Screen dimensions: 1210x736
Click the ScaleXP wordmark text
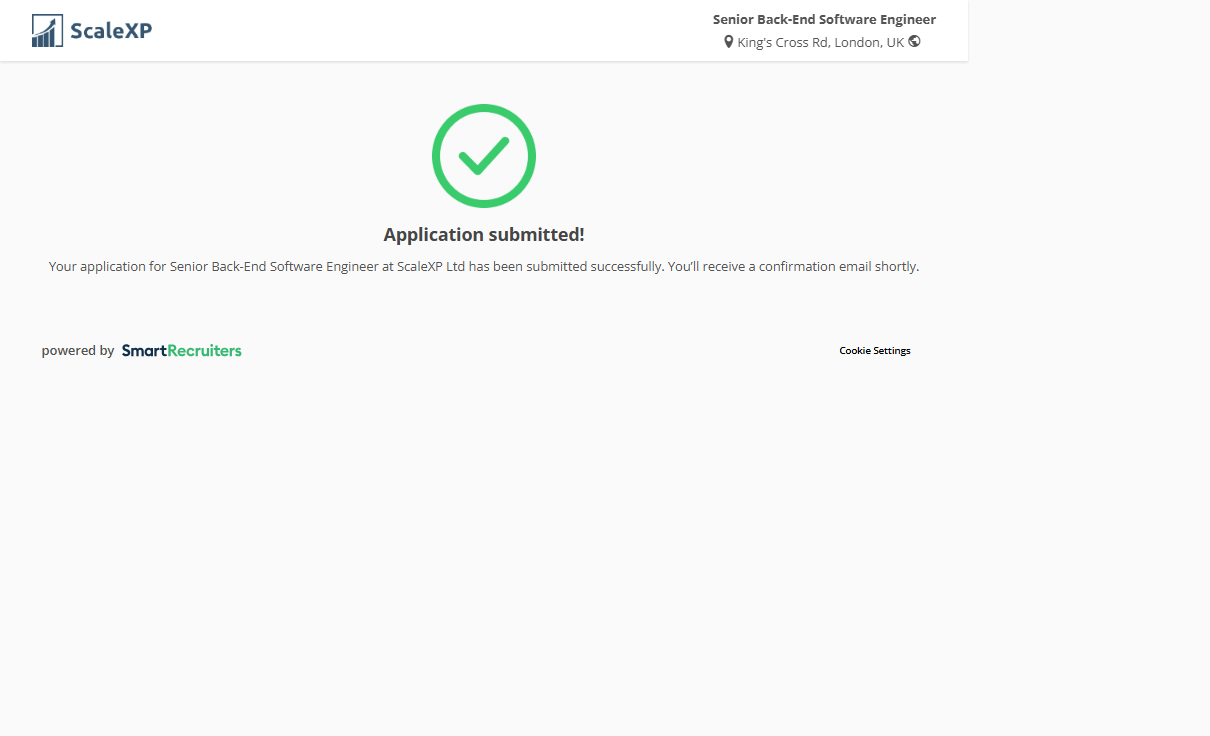pos(111,31)
